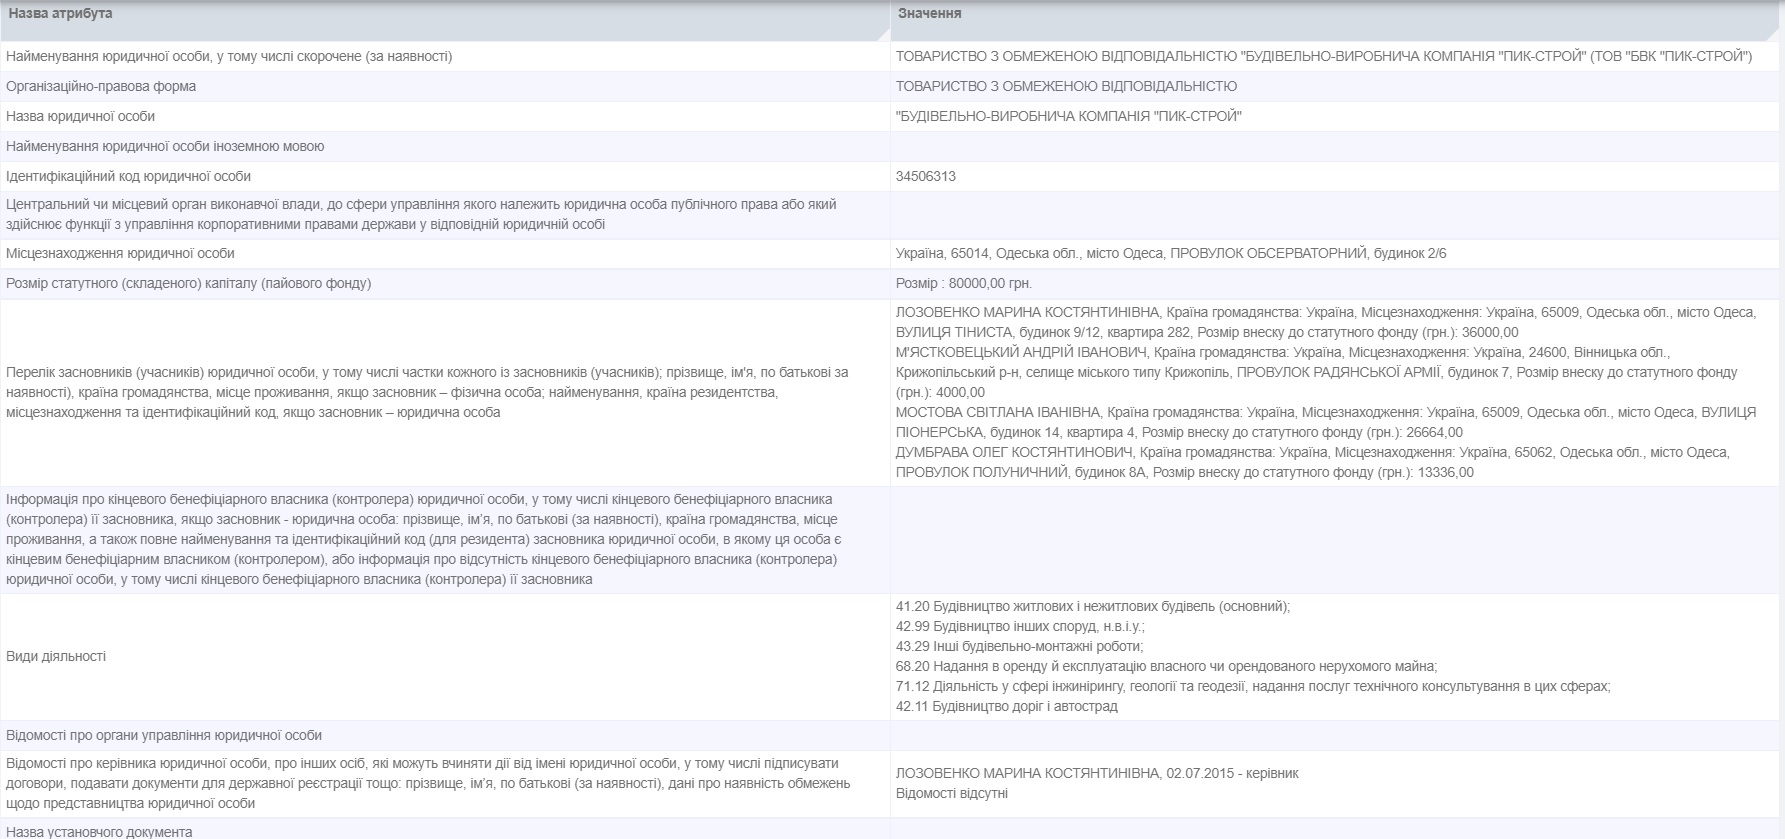1785x839 pixels.
Task: Click the 'Назва атрибута' column header
Action: click(x=61, y=14)
